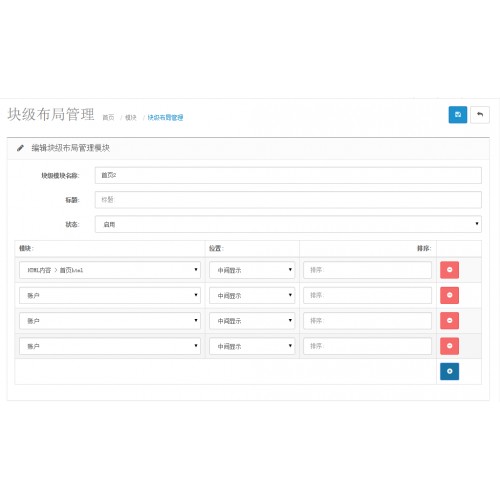Open the first row's 中间显示 position dropdown

coord(252,270)
